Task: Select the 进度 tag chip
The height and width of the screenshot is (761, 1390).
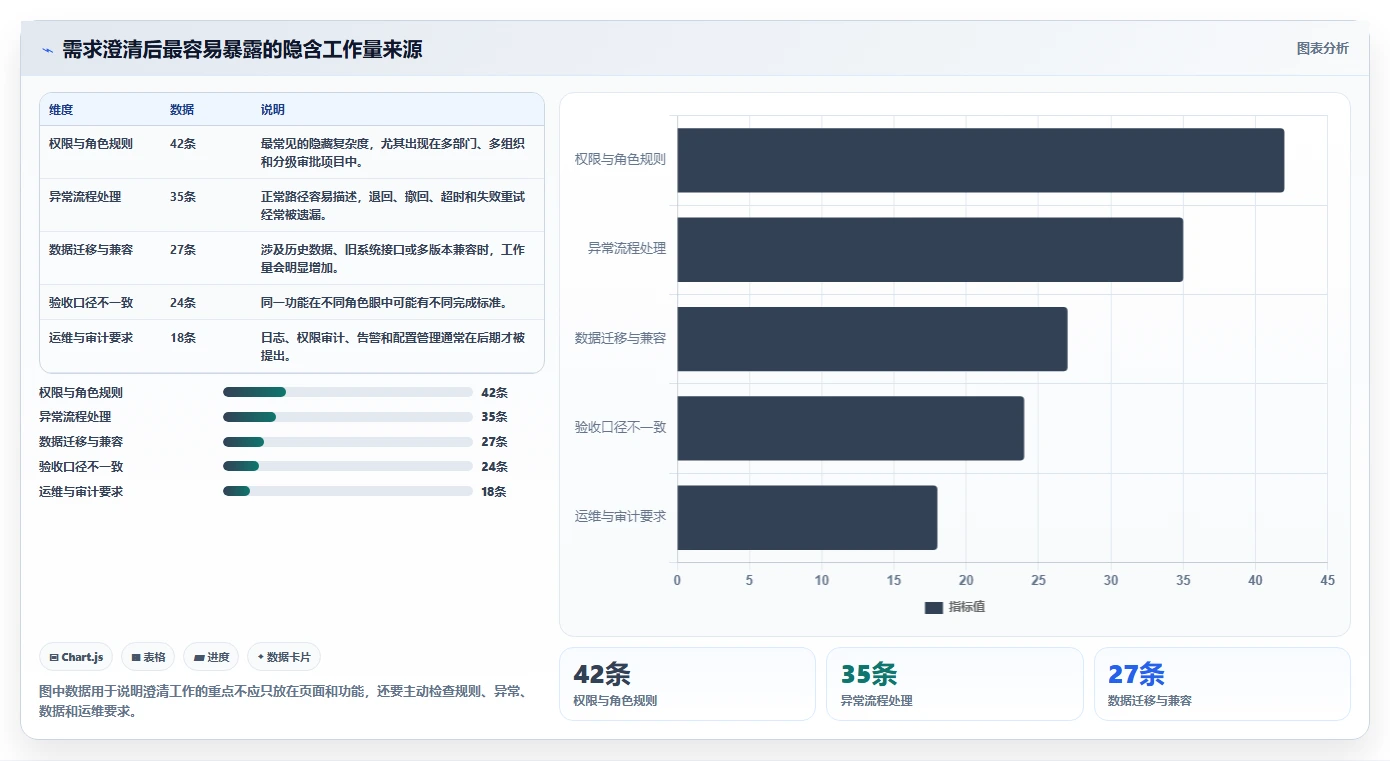Action: pos(211,657)
